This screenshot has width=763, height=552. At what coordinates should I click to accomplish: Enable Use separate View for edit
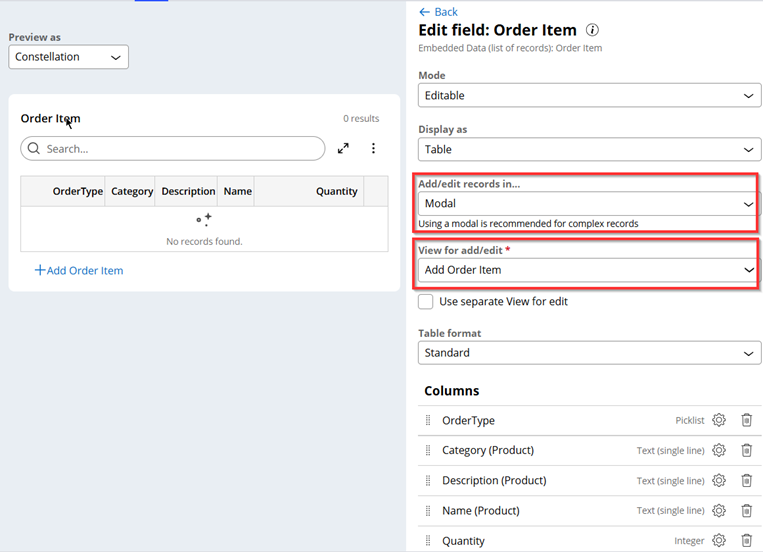coord(425,301)
